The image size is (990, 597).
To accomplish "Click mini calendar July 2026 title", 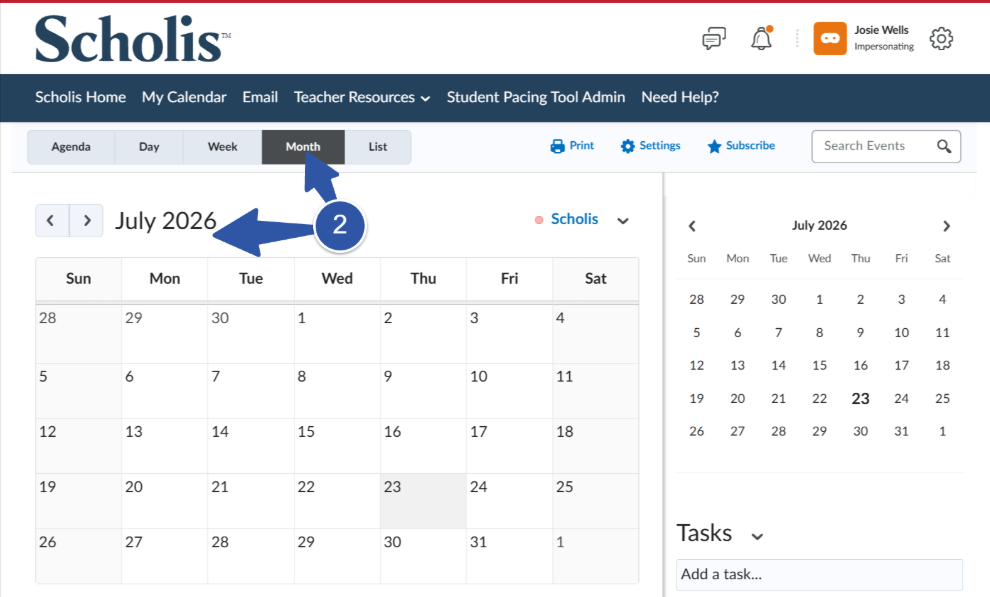I will coord(820,226).
